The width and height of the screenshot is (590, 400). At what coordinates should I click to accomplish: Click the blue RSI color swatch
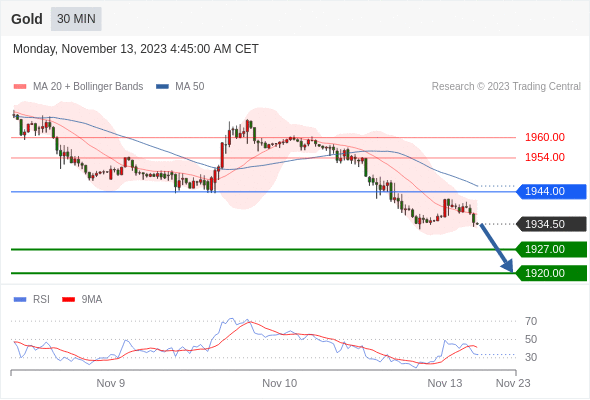point(20,300)
